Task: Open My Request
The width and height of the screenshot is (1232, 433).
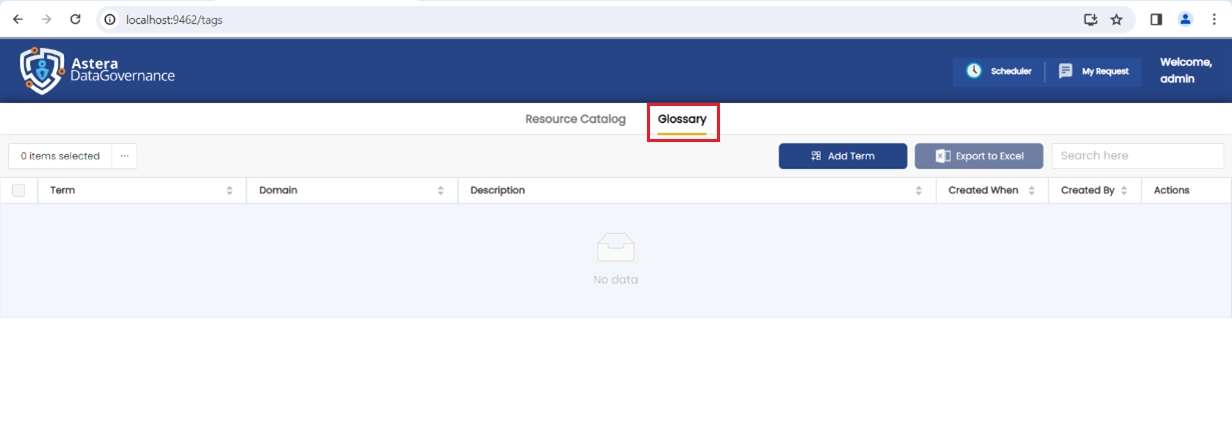Action: (x=1094, y=71)
